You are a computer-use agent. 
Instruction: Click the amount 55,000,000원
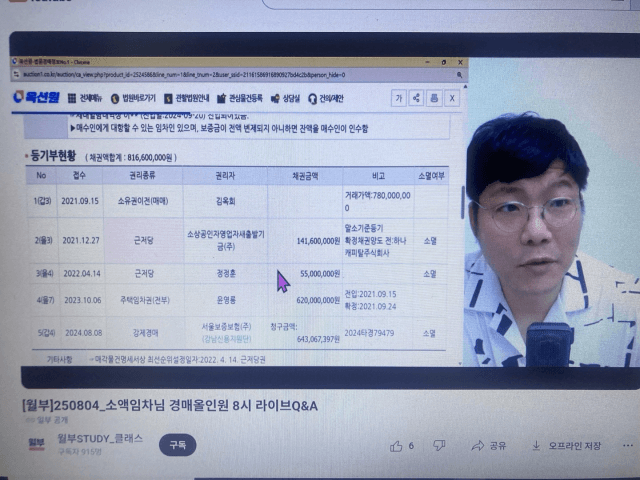pyautogui.click(x=320, y=274)
